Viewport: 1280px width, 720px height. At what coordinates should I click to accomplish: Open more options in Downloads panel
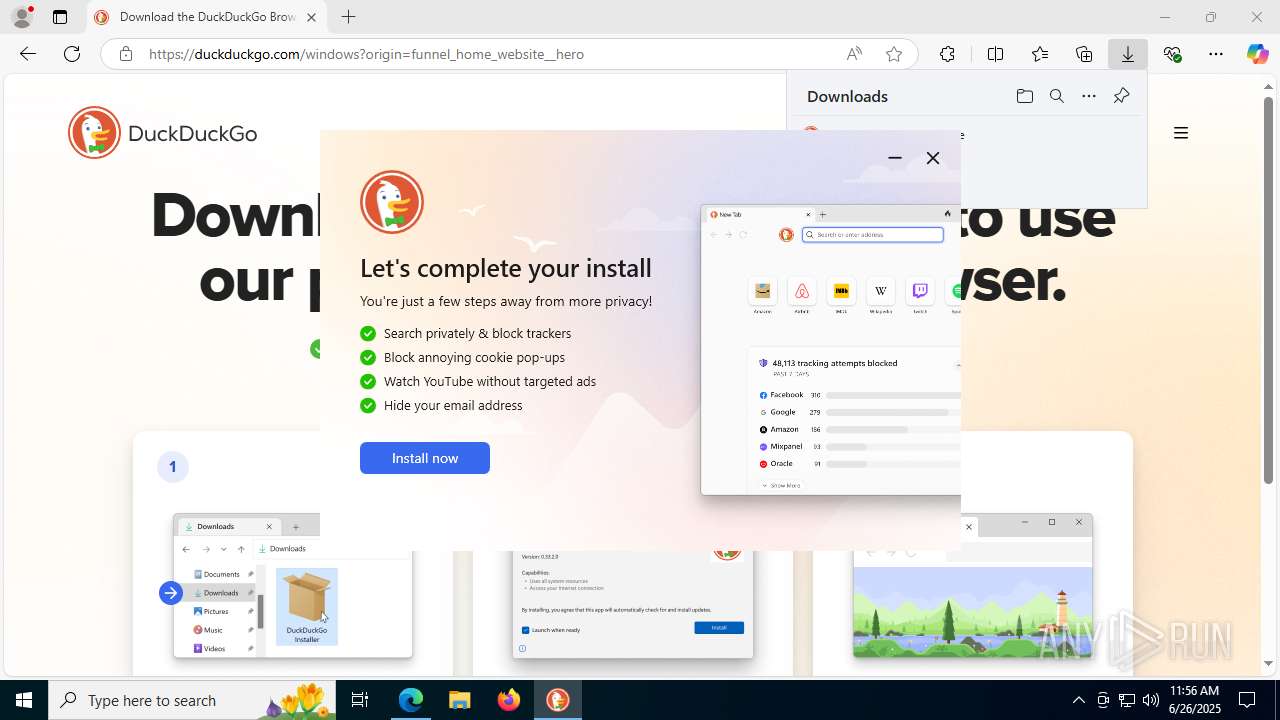1089,96
